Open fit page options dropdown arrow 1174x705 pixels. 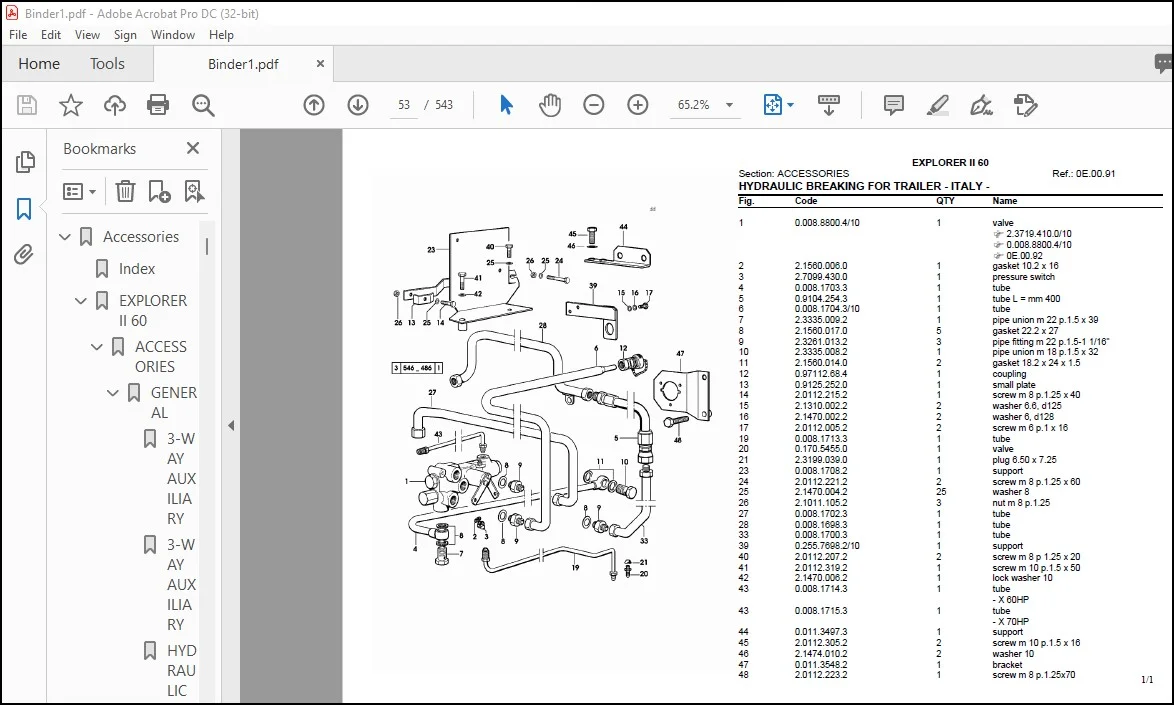[791, 105]
